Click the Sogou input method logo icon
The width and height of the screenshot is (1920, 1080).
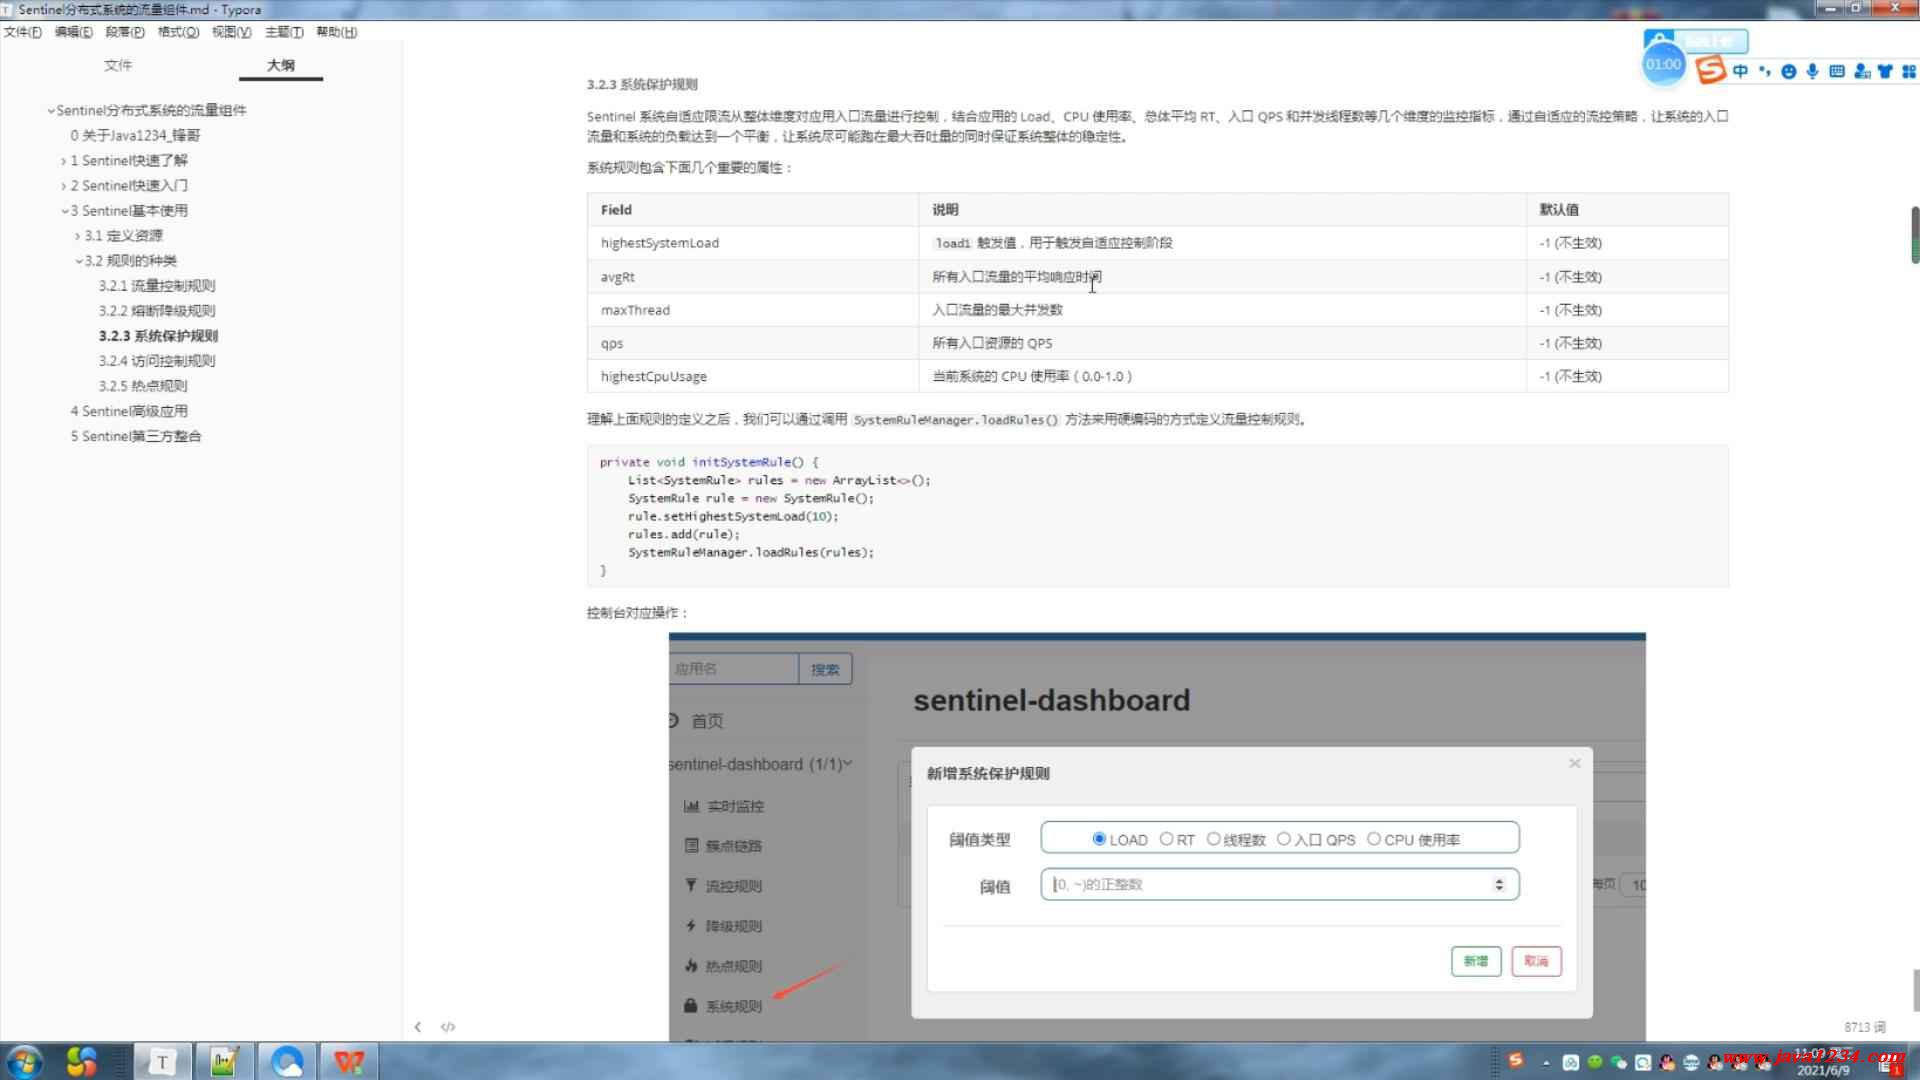click(x=1711, y=70)
